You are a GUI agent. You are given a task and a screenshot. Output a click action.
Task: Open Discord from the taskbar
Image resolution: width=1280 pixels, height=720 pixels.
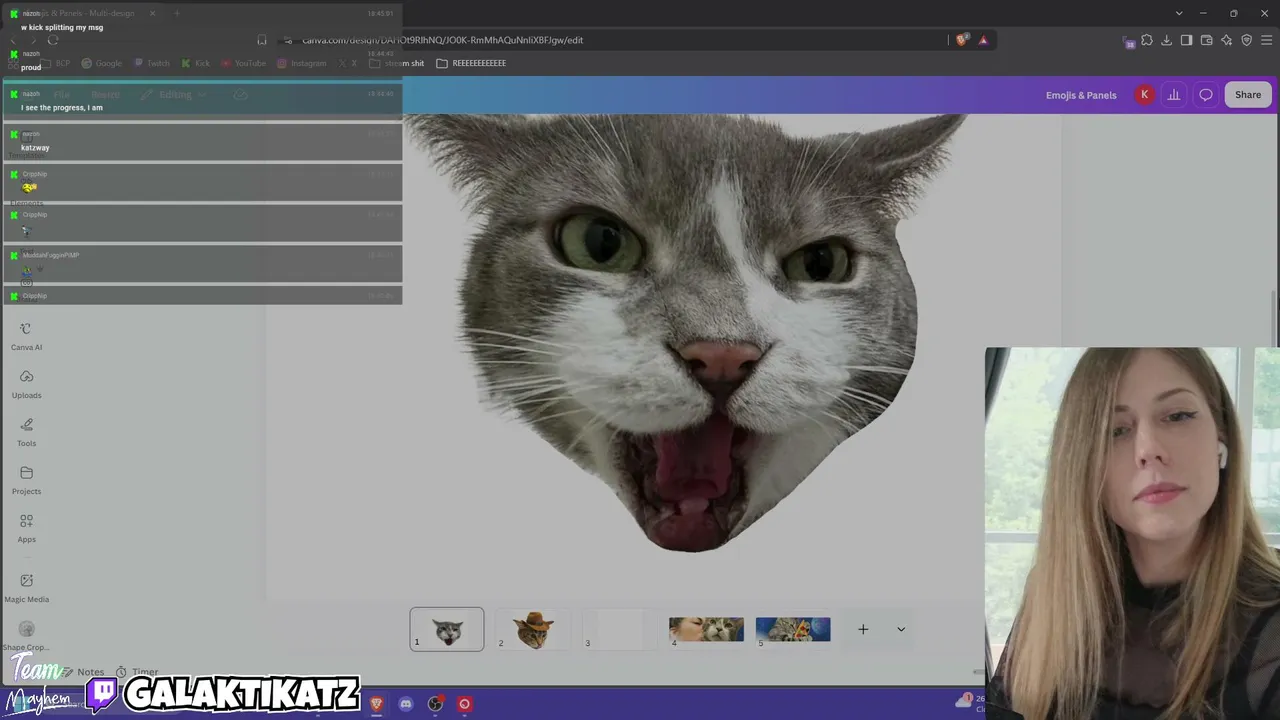[x=405, y=704]
